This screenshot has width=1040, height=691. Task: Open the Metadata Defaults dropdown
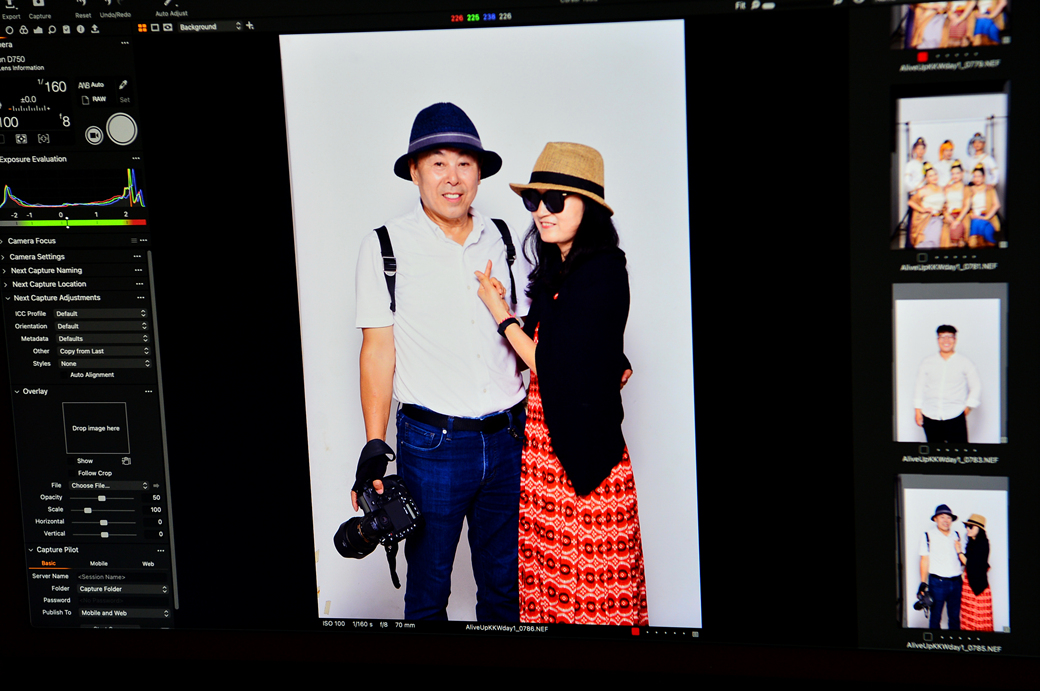click(x=103, y=339)
